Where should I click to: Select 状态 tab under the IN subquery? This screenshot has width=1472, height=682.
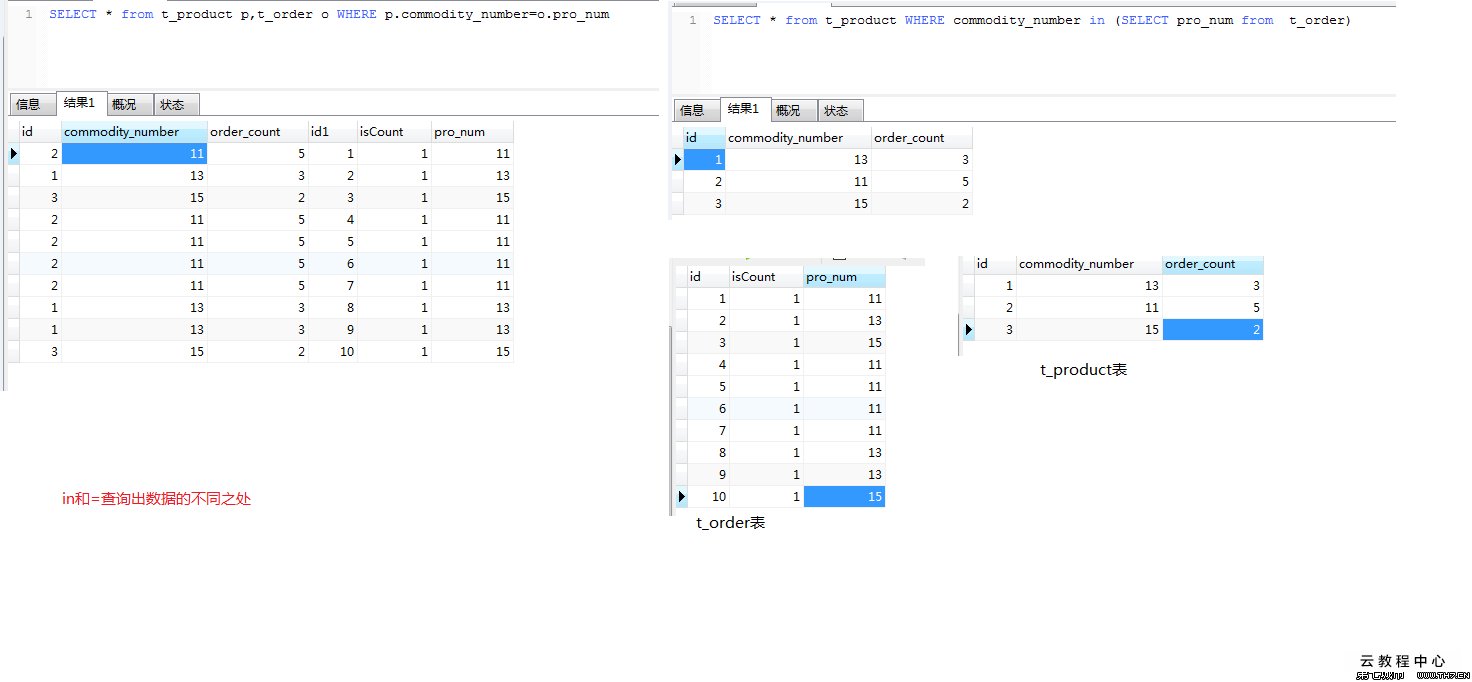tap(836, 110)
